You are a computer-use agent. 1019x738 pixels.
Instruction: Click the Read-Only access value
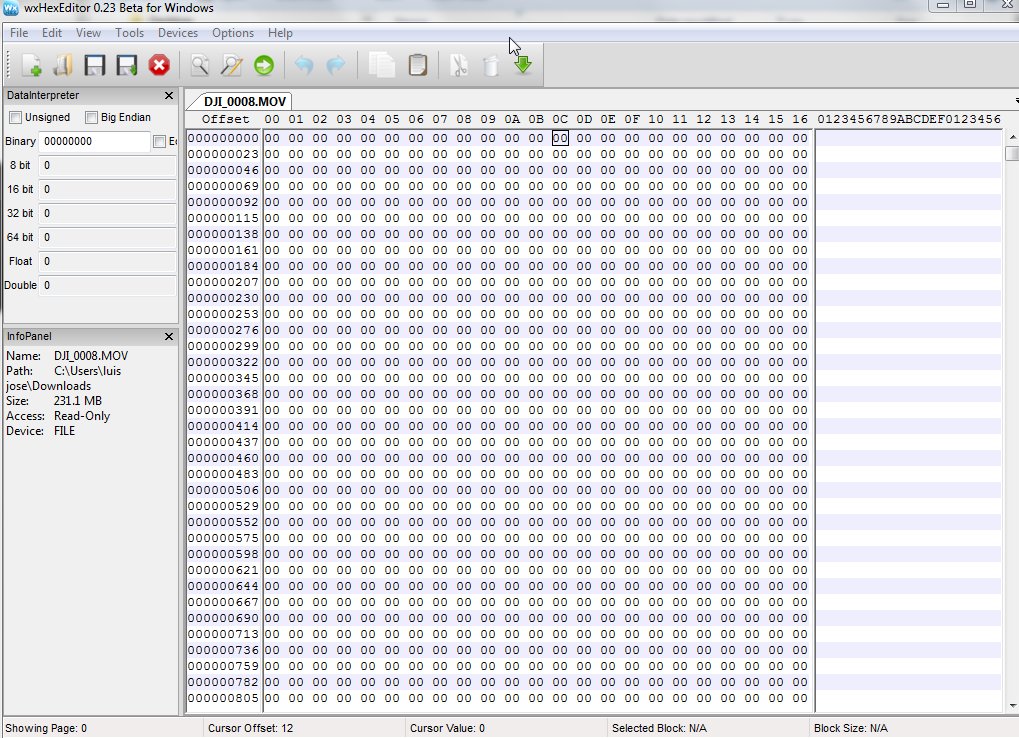click(x=82, y=416)
